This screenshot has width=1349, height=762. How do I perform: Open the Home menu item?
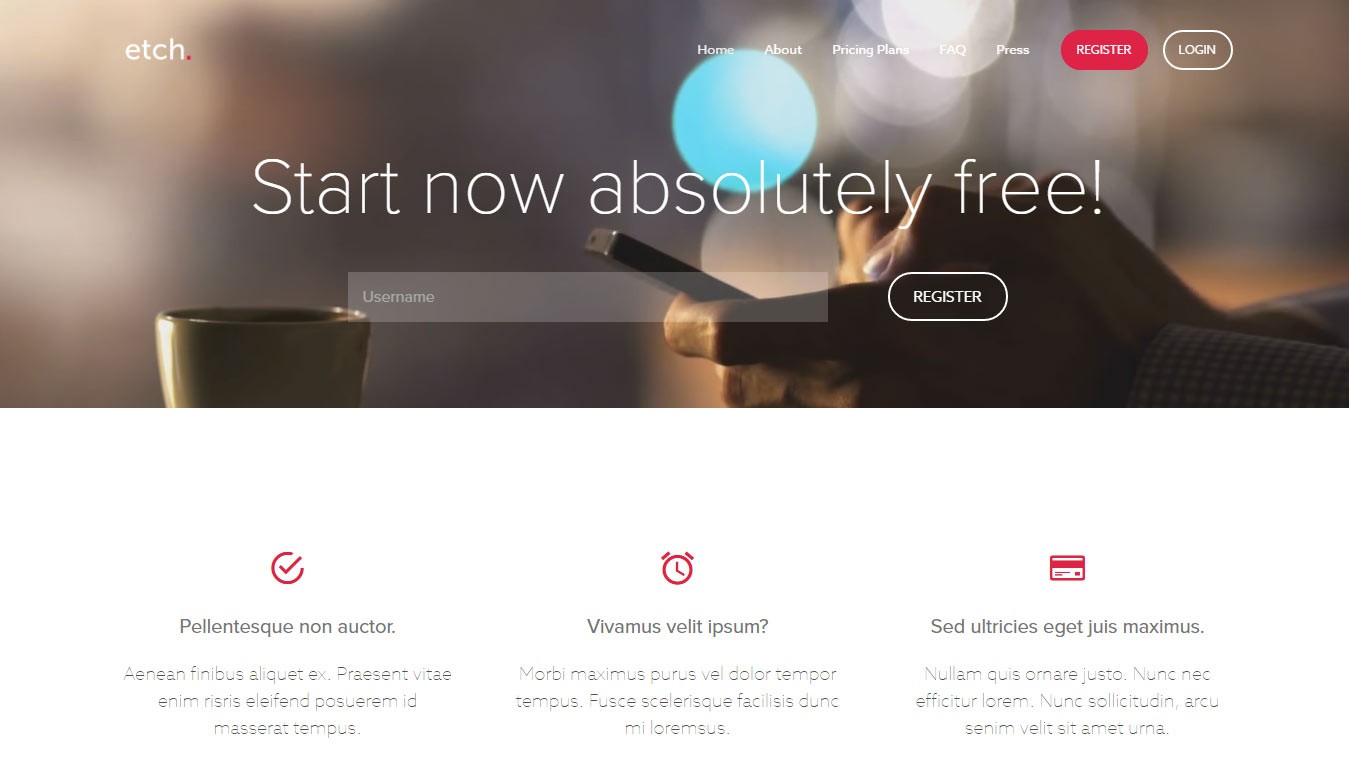(715, 50)
